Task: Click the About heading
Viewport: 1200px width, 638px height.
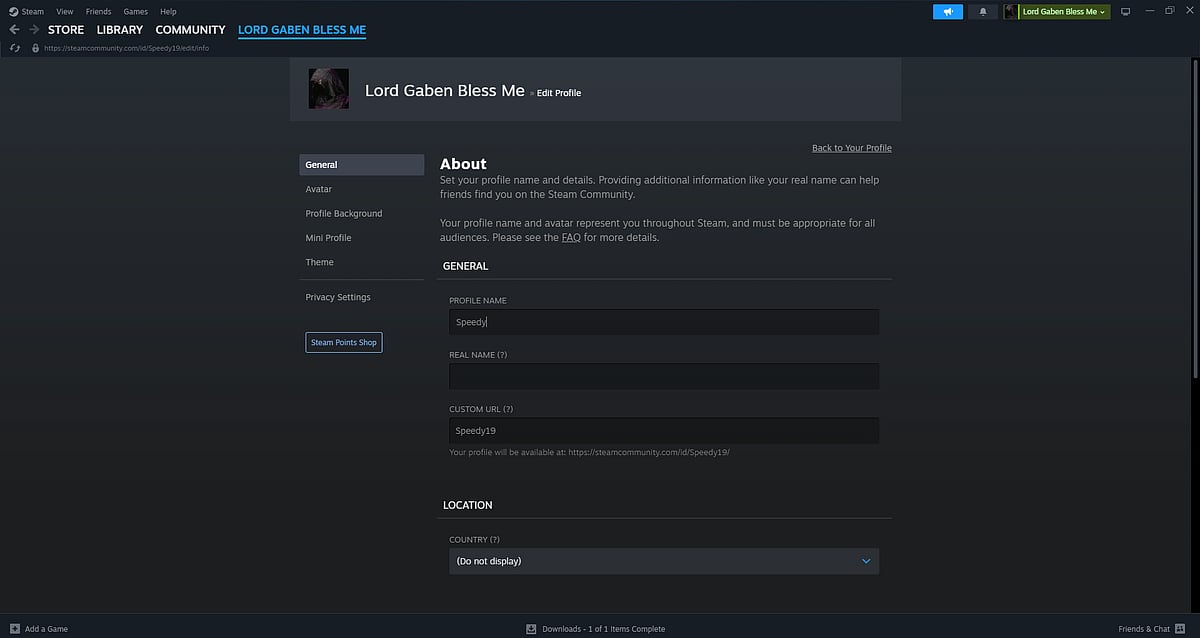Action: [x=463, y=164]
